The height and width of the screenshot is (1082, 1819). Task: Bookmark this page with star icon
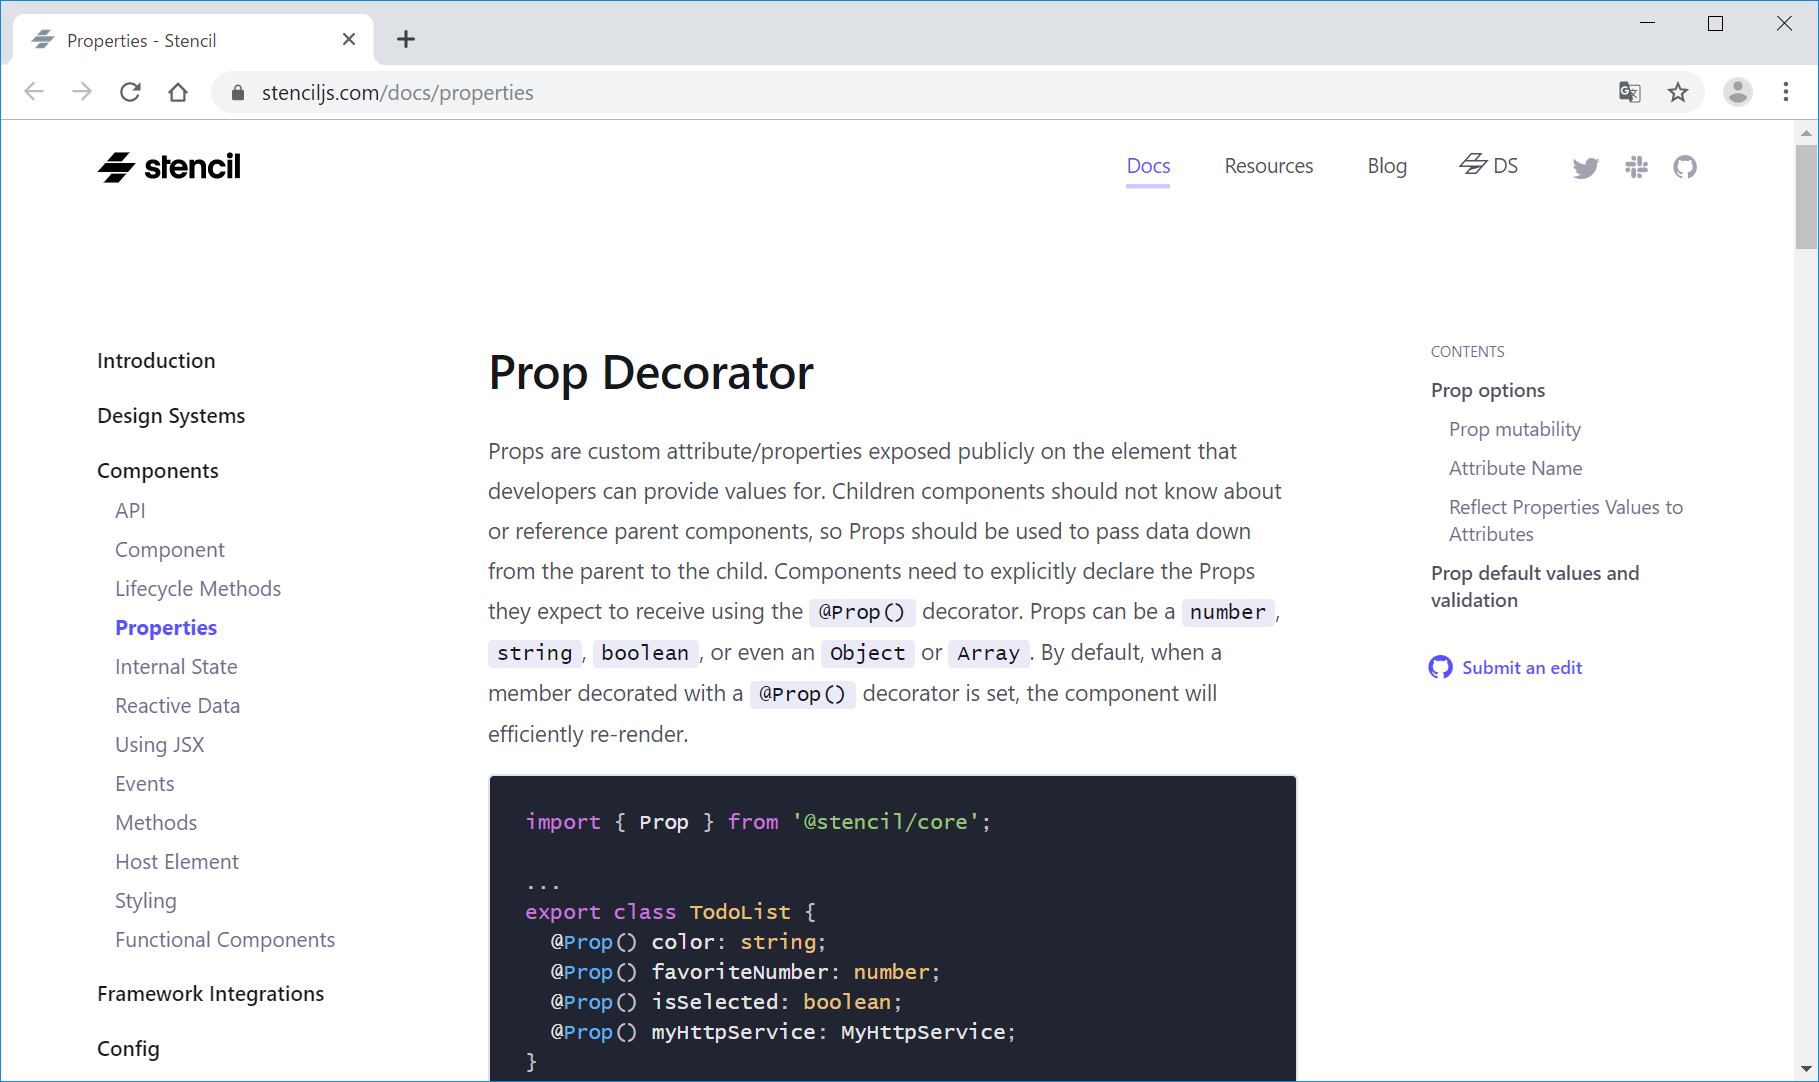1678,93
